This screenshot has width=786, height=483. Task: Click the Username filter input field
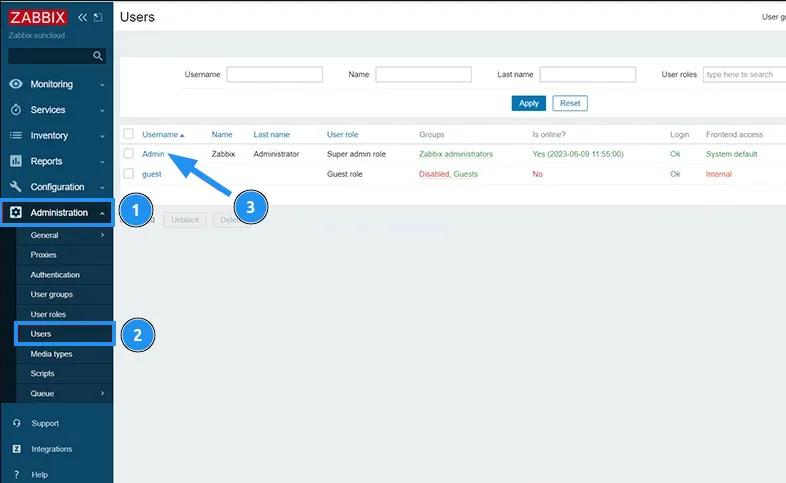coord(275,74)
